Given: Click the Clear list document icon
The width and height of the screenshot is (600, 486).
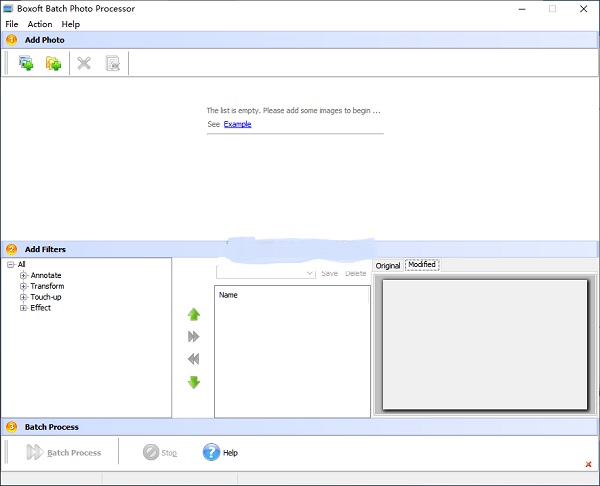Looking at the screenshot, I should (112, 63).
